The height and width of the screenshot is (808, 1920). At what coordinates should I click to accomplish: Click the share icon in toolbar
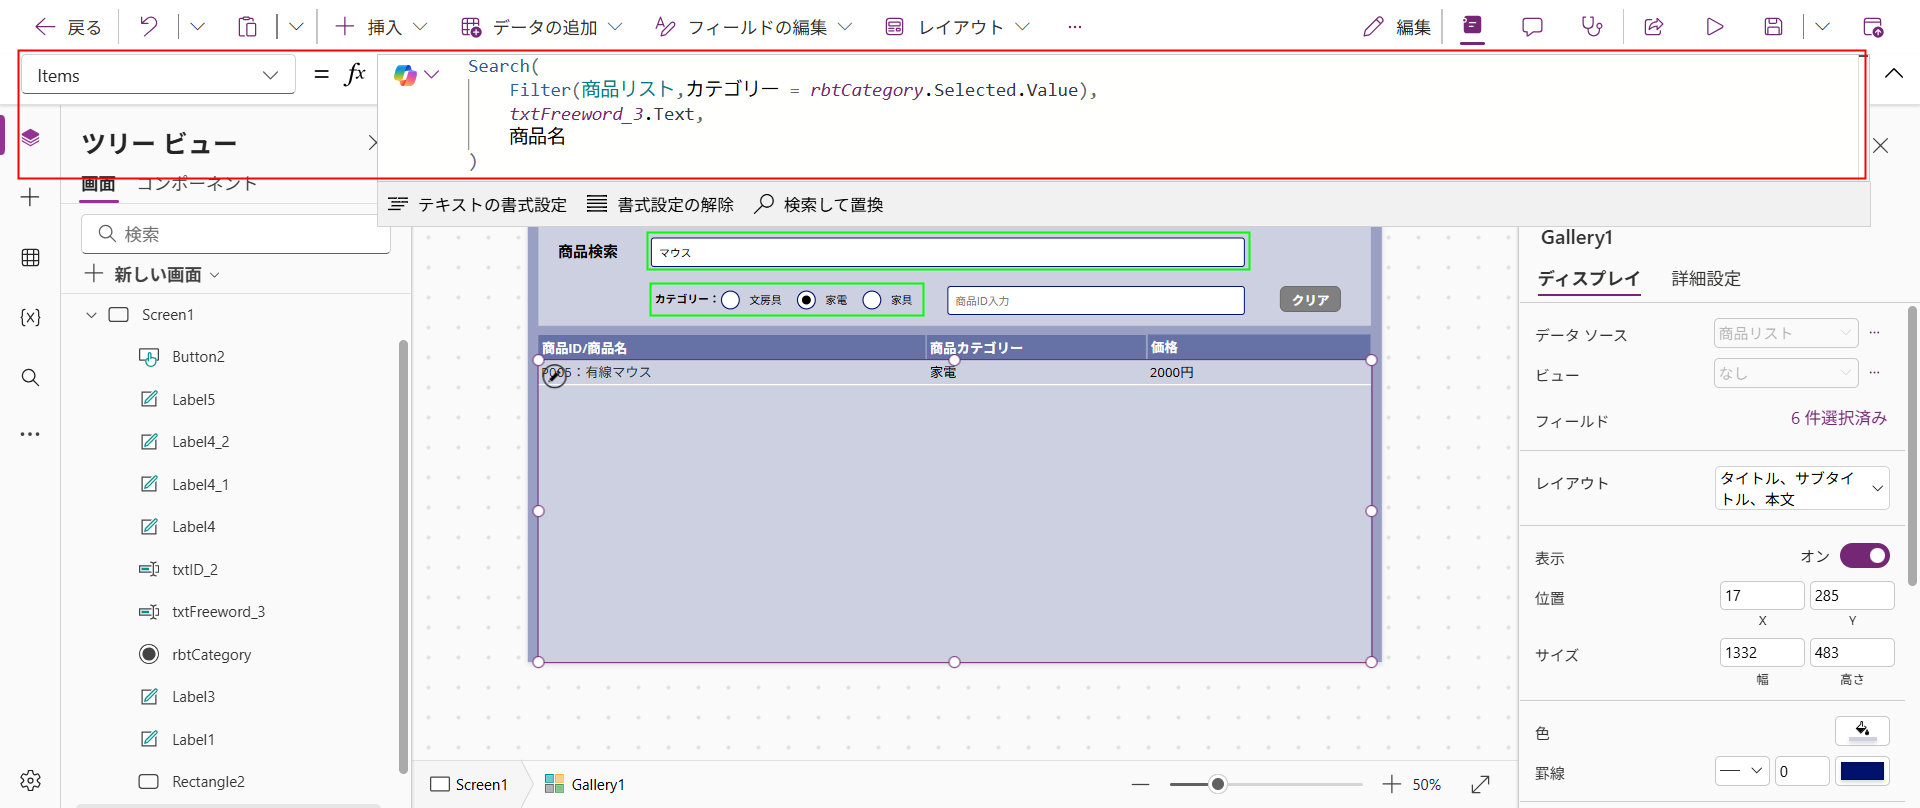(1654, 27)
